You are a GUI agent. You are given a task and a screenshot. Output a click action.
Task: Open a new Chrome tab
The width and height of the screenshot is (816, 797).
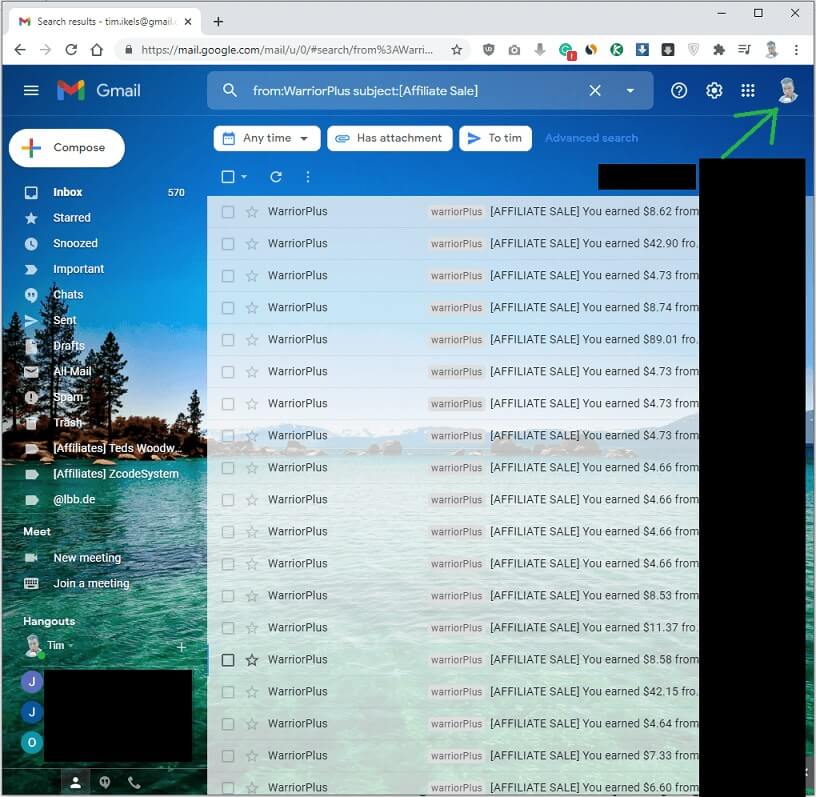219,21
